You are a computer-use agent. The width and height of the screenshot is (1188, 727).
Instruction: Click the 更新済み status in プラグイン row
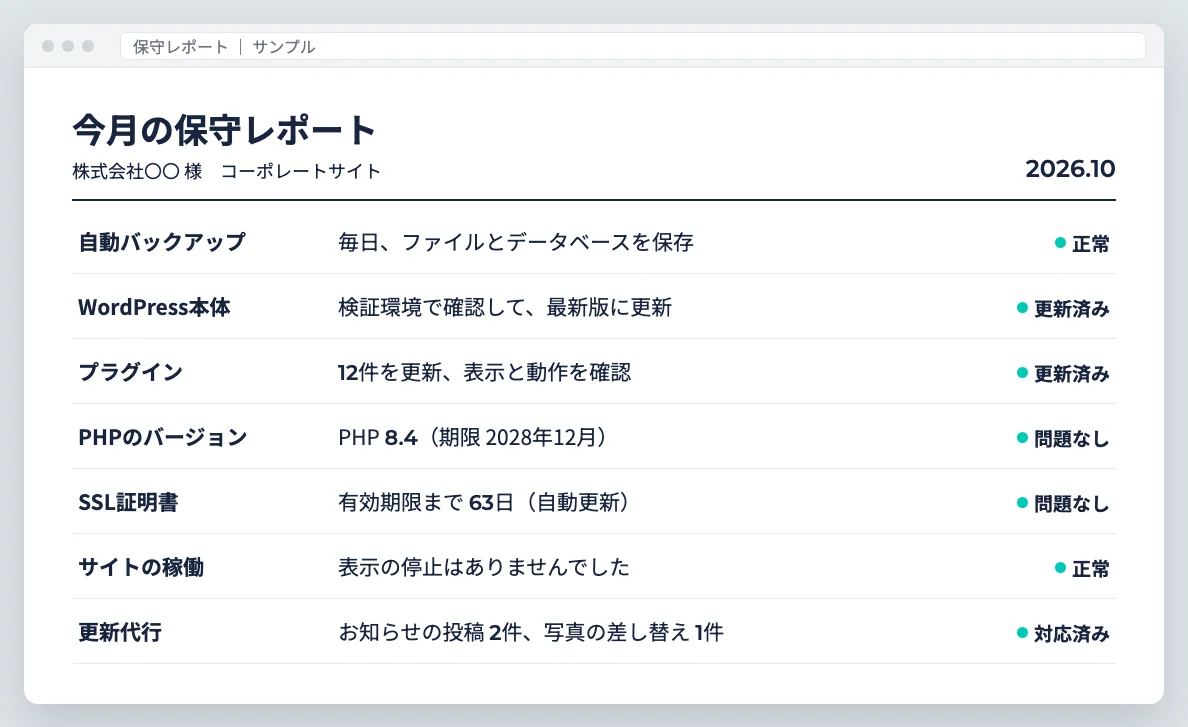click(1071, 373)
